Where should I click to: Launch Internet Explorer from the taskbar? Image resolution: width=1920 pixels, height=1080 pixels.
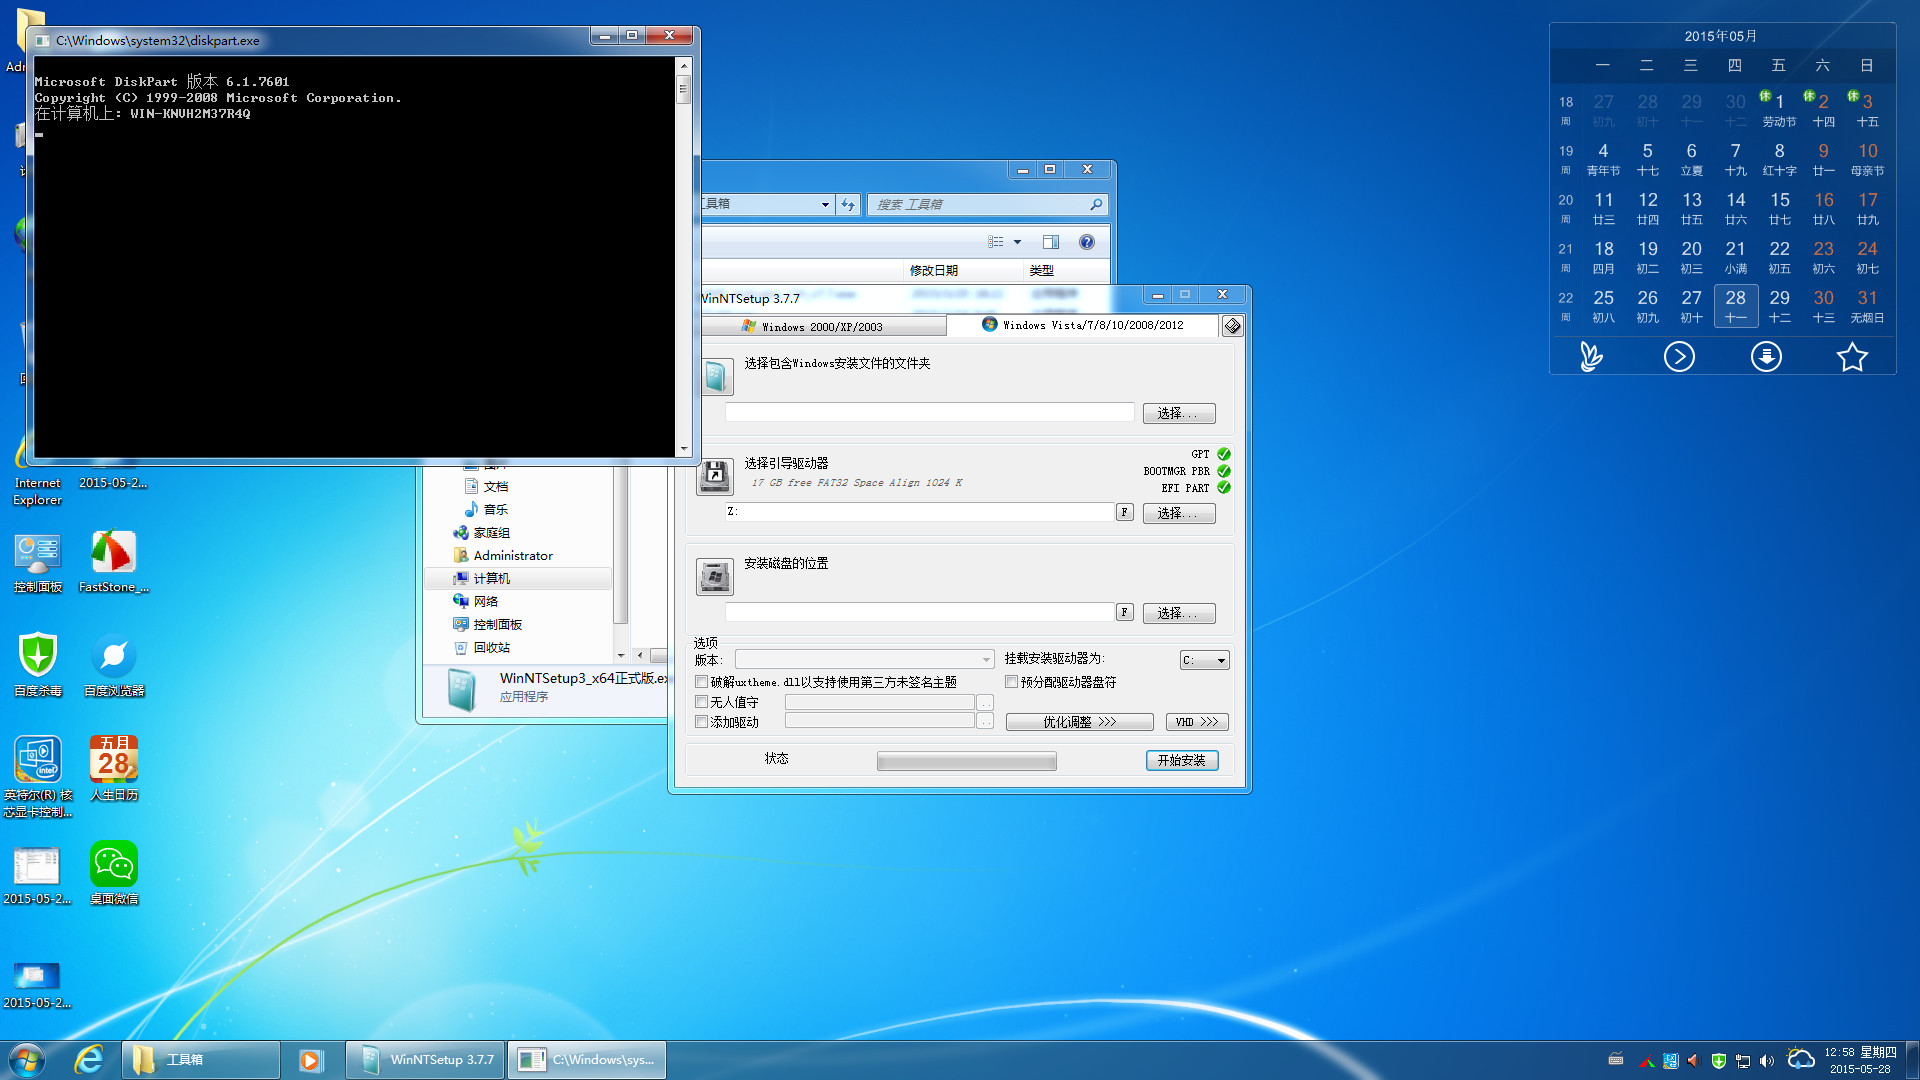tap(89, 1060)
